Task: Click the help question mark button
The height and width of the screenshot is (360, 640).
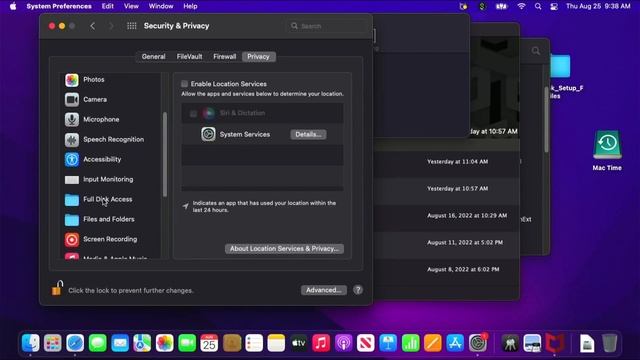Action: click(x=358, y=290)
